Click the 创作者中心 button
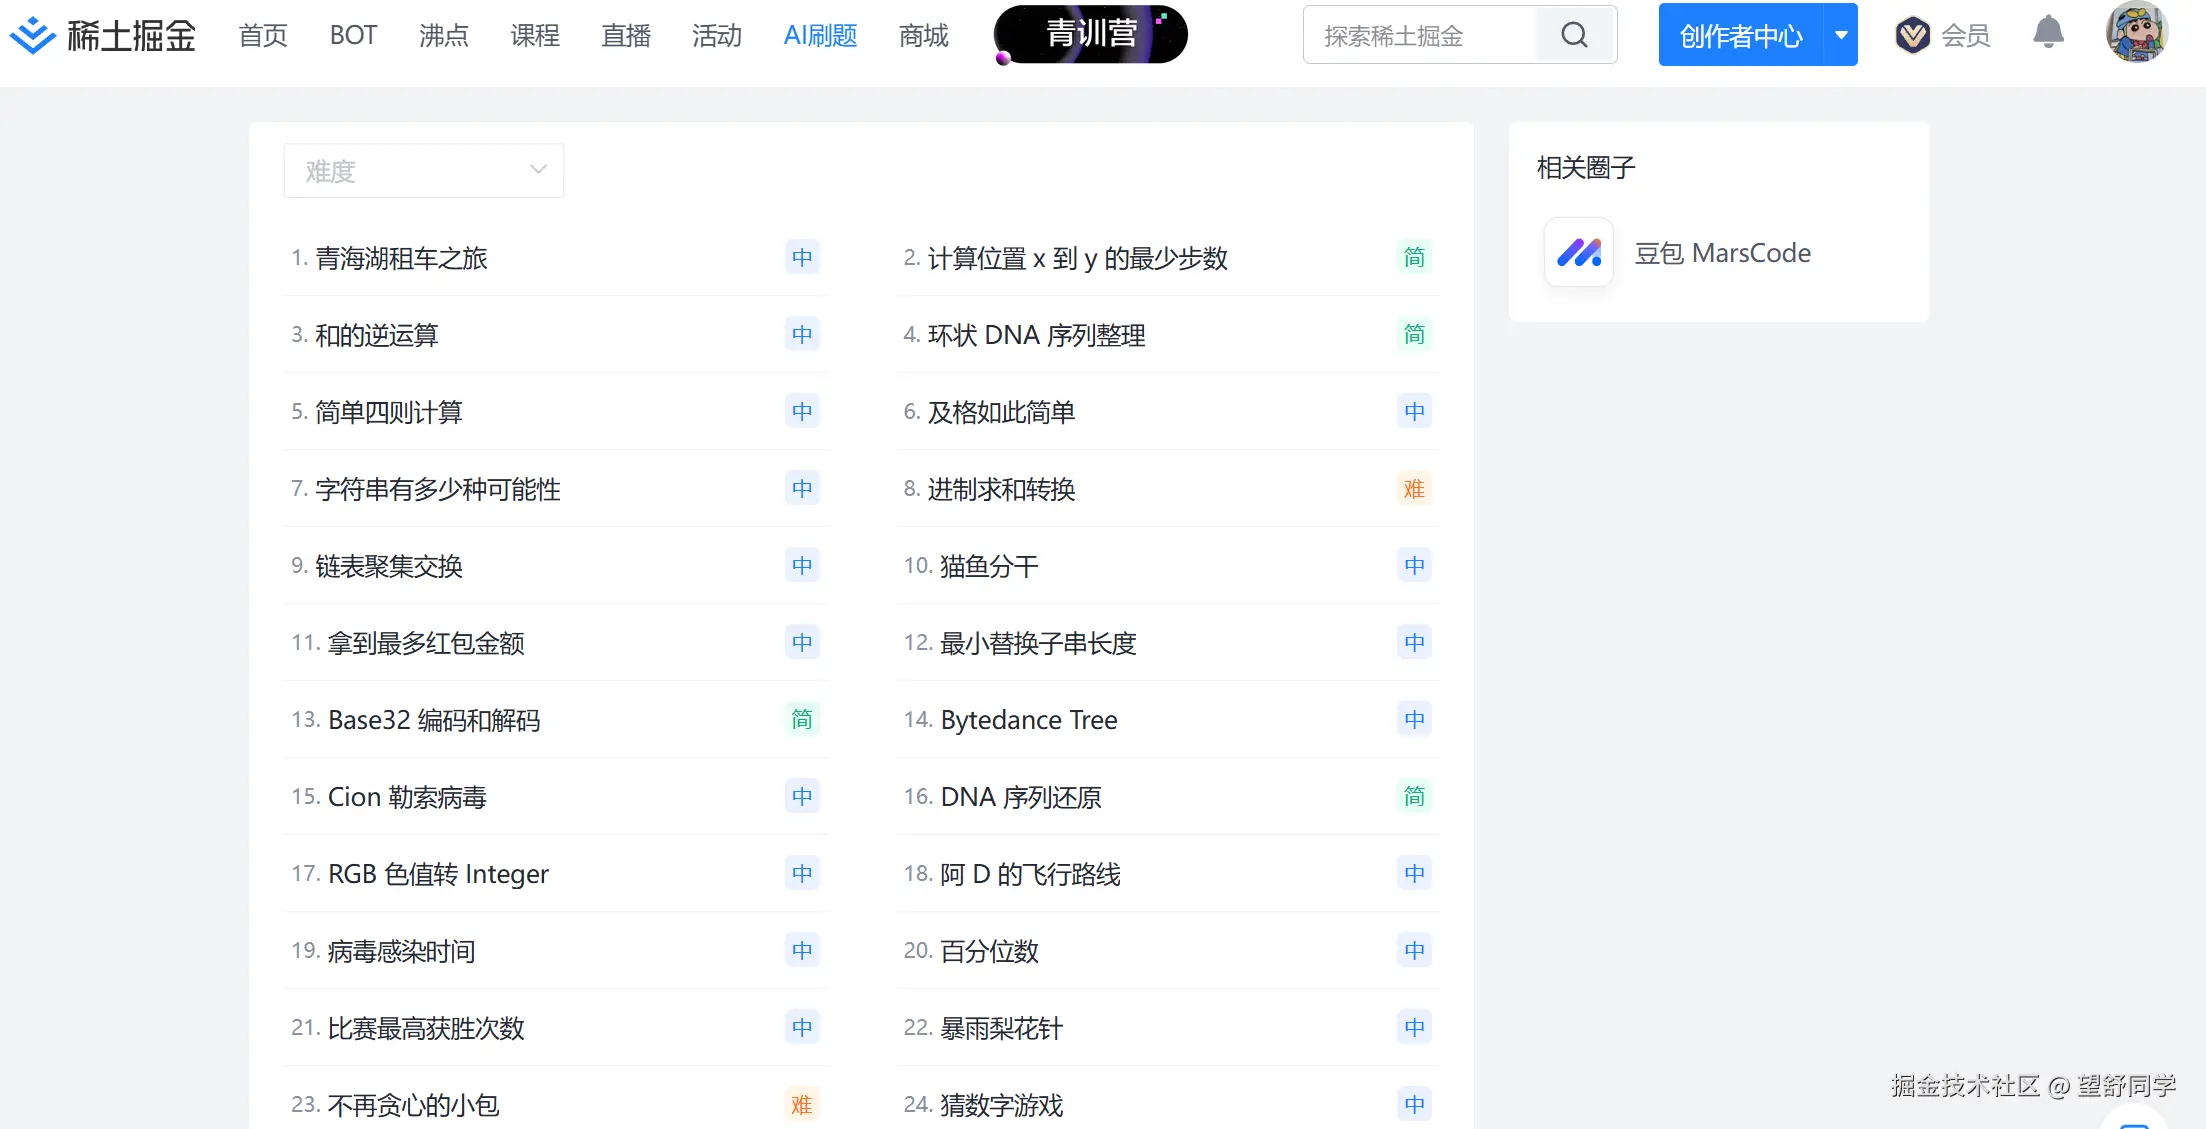Image resolution: width=2206 pixels, height=1129 pixels. click(1740, 34)
